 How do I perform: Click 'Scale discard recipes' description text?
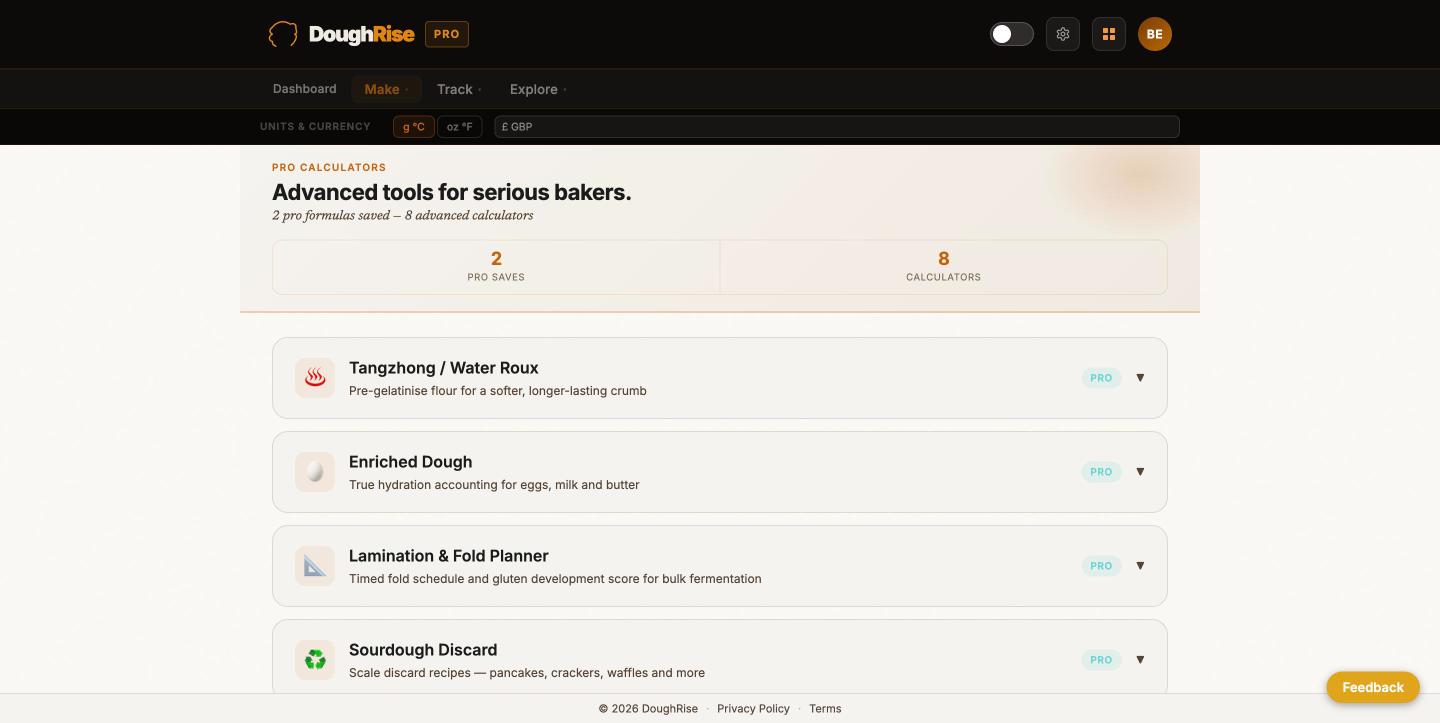(x=527, y=673)
